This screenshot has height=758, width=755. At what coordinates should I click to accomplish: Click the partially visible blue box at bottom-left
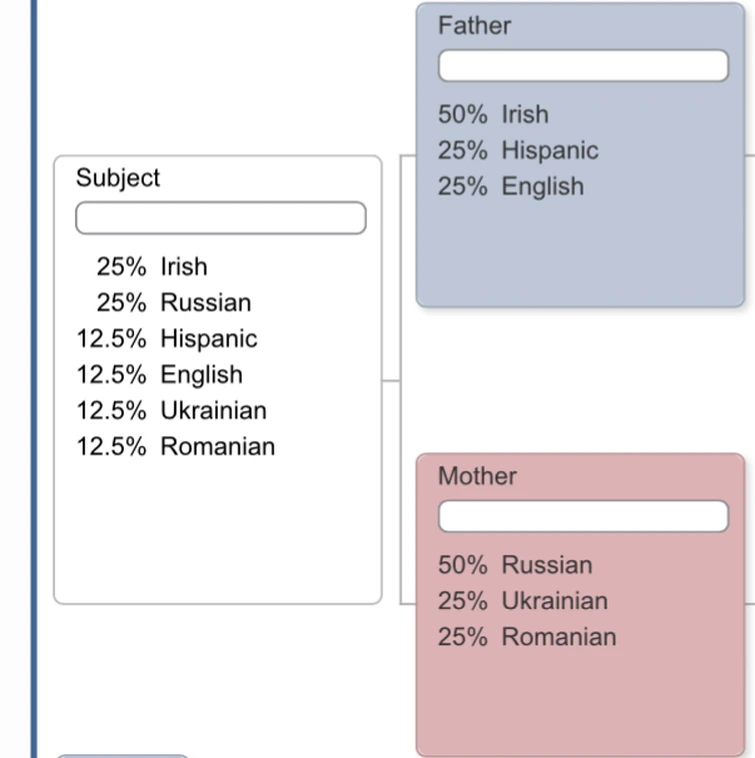[122, 755]
